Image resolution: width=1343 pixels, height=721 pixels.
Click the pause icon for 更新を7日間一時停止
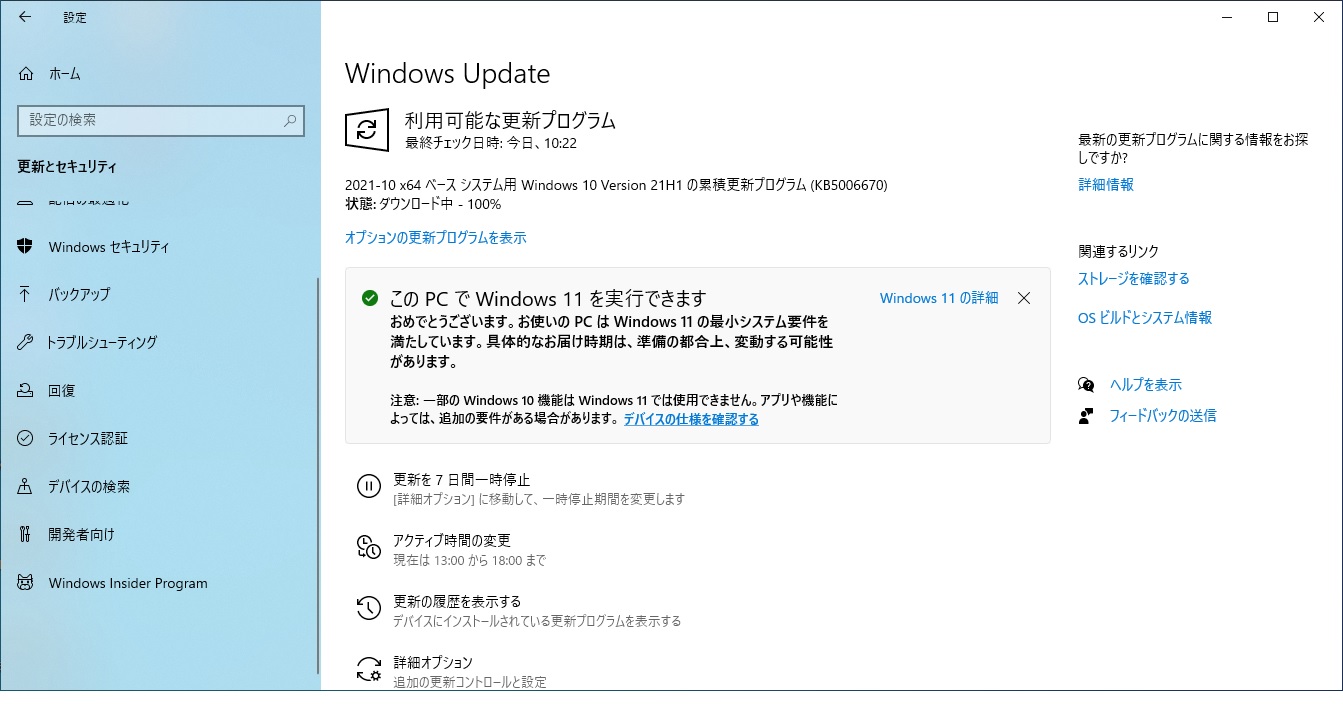369,487
